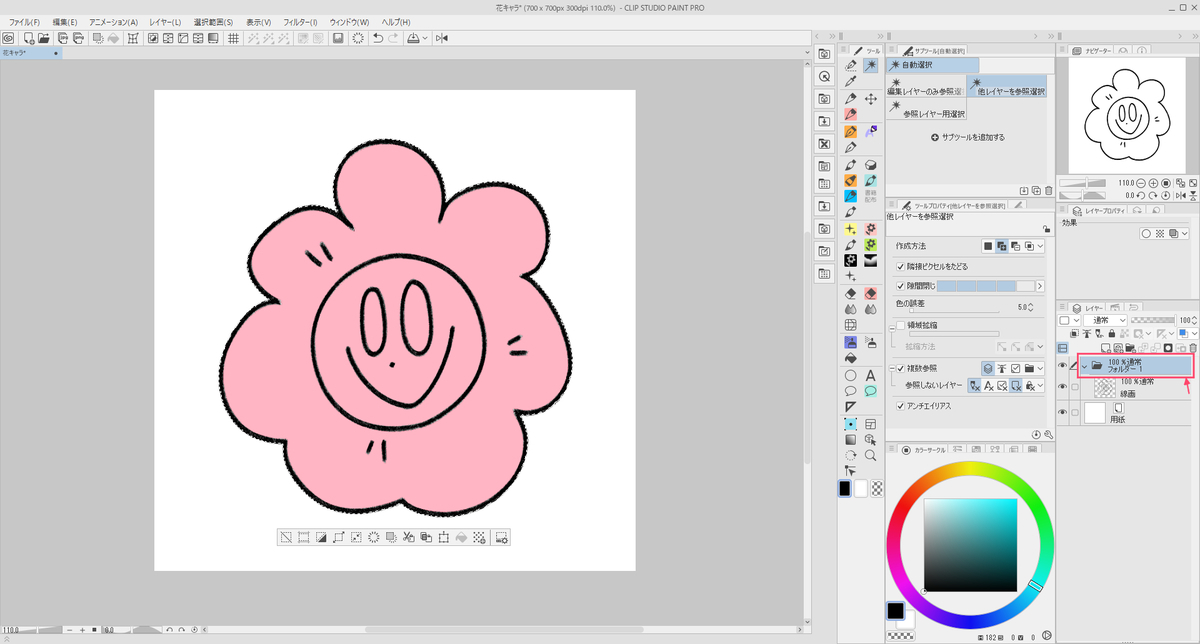Open 作成方法 dropdown arrow
Screen dimensions: 1200x644
click(1040, 246)
